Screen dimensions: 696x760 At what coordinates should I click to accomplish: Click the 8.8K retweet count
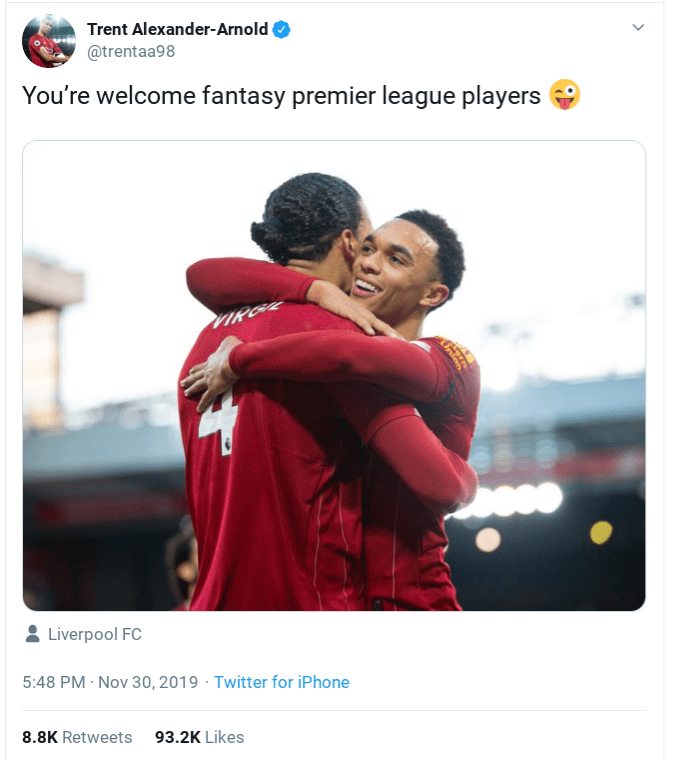tap(39, 737)
